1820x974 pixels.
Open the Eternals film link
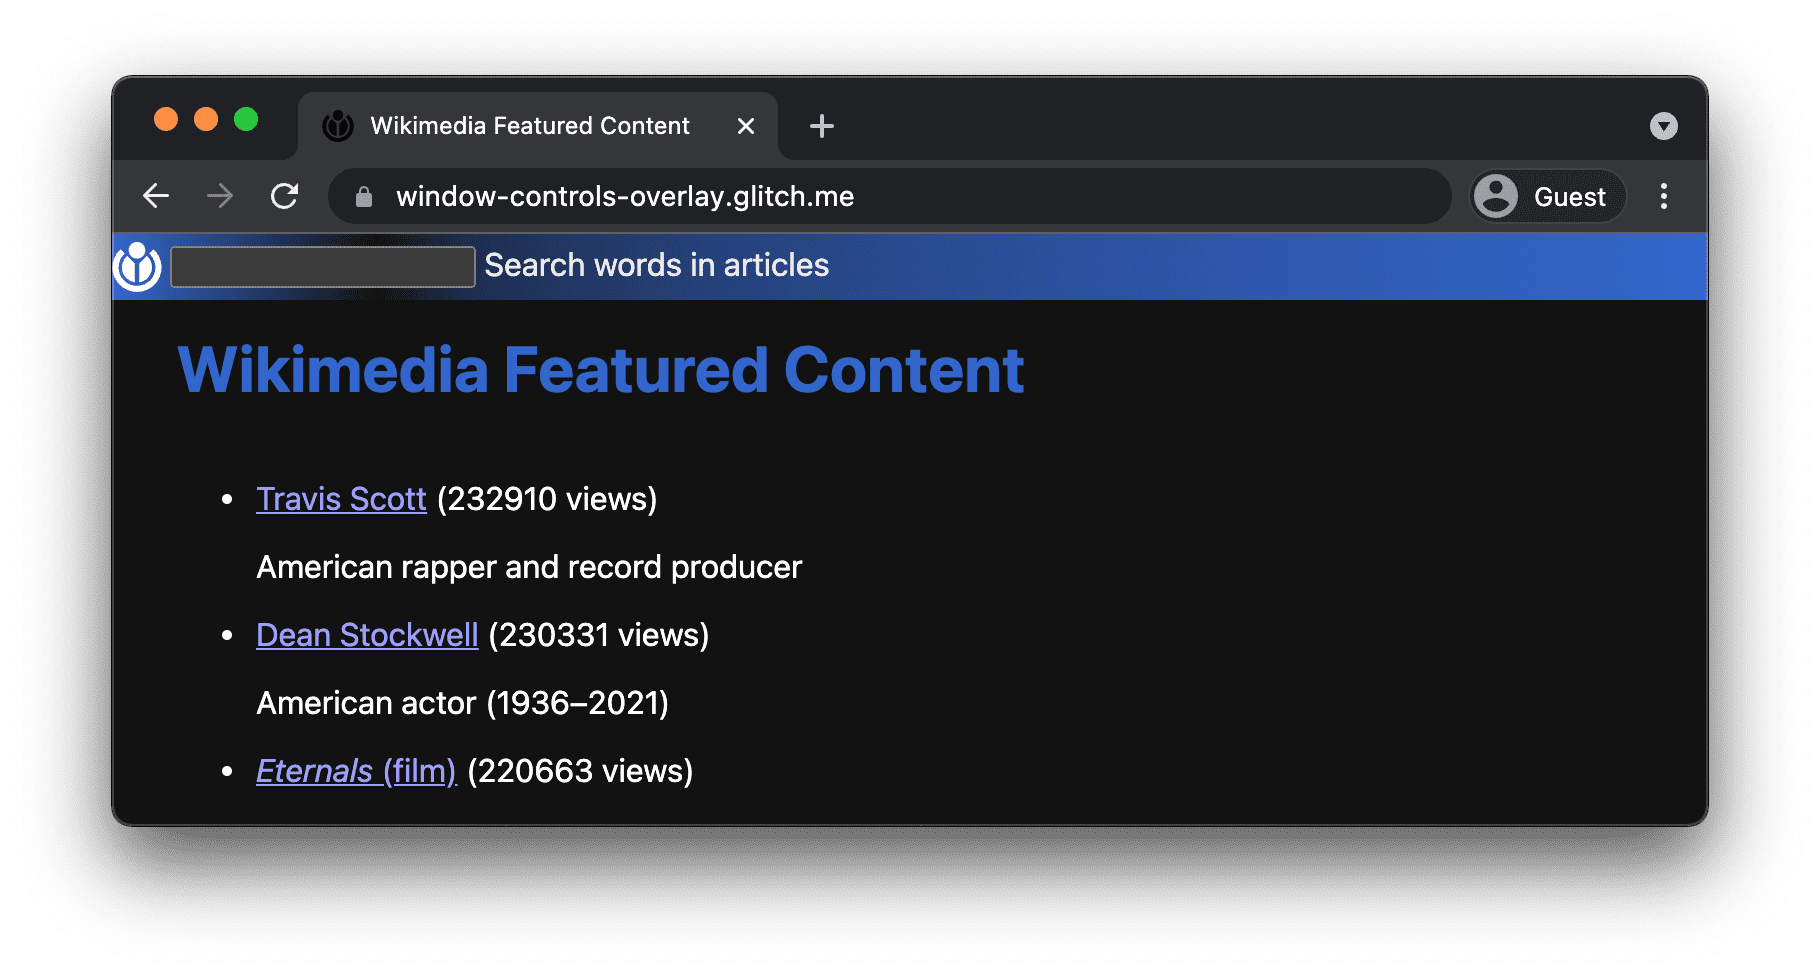point(356,770)
